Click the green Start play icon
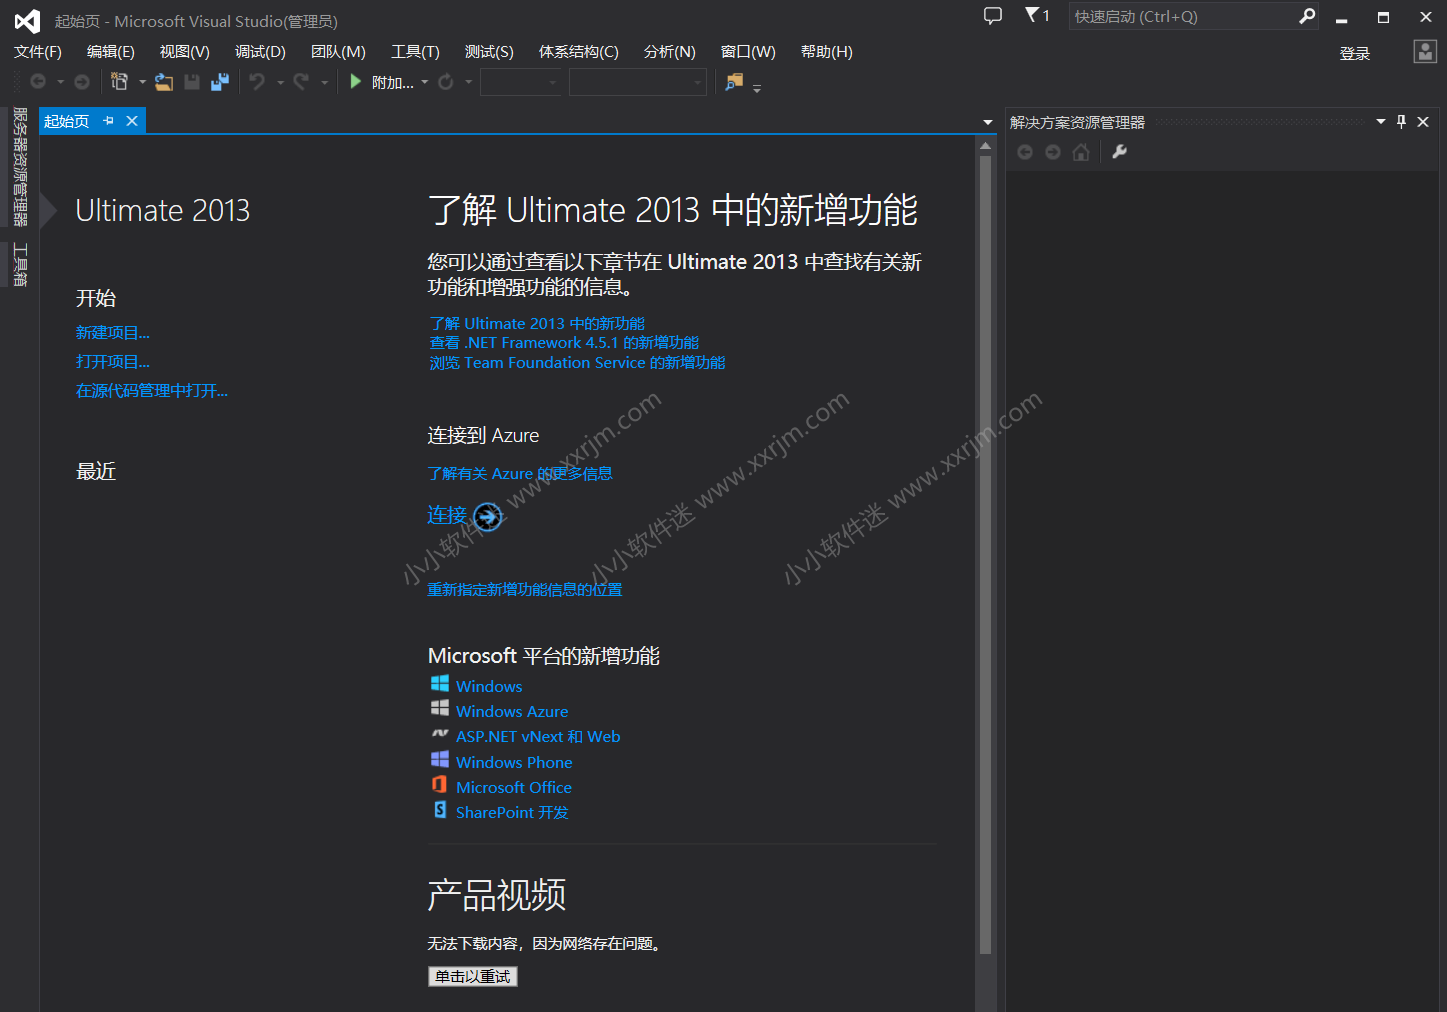This screenshot has width=1447, height=1012. point(356,82)
